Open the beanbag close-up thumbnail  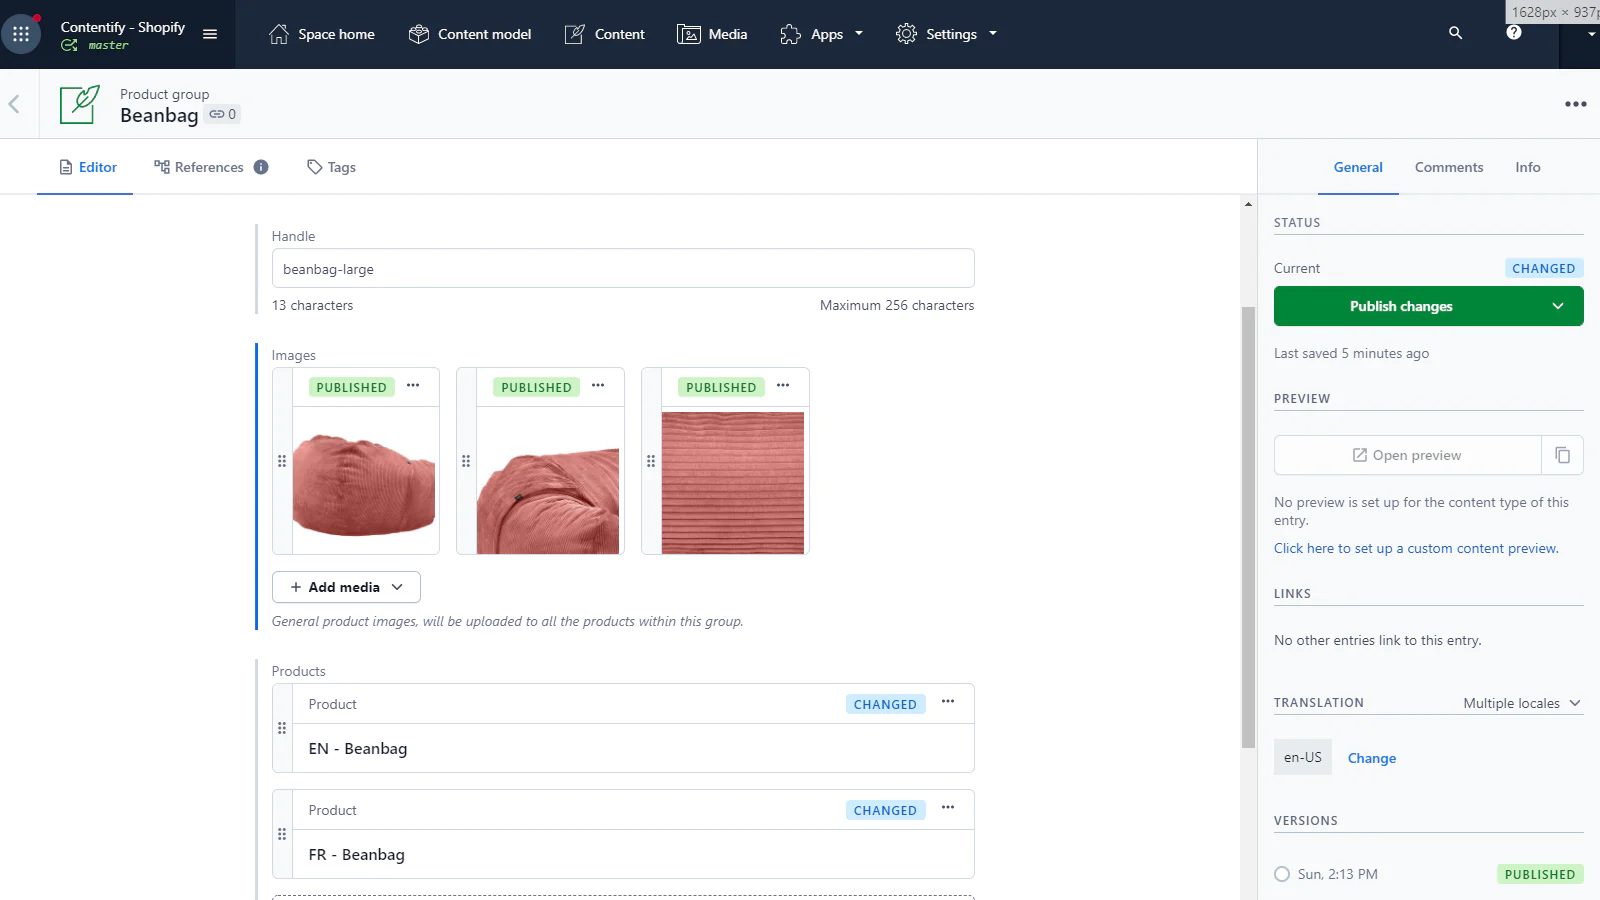548,482
